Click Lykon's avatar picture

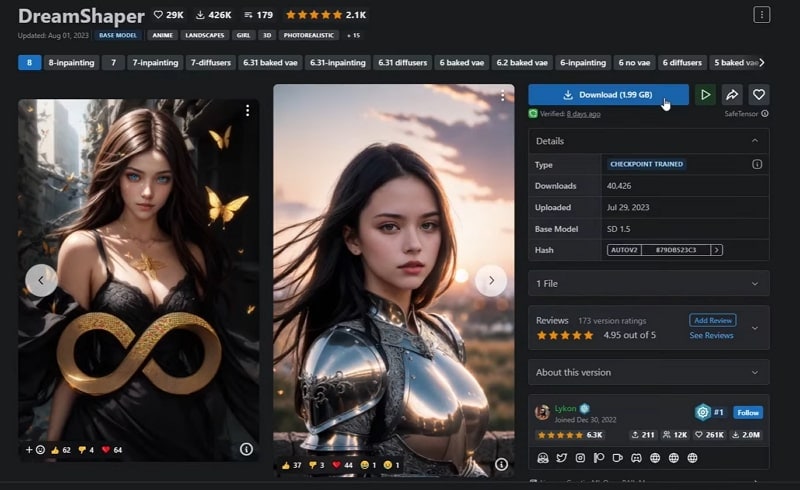coord(542,412)
